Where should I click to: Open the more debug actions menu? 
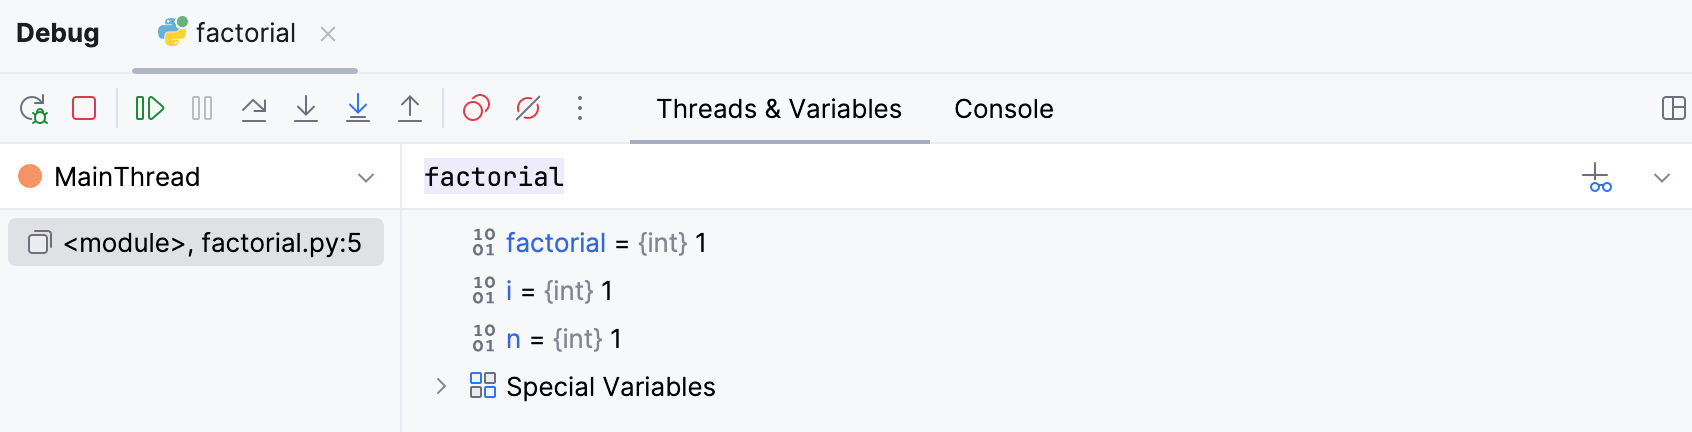580,108
